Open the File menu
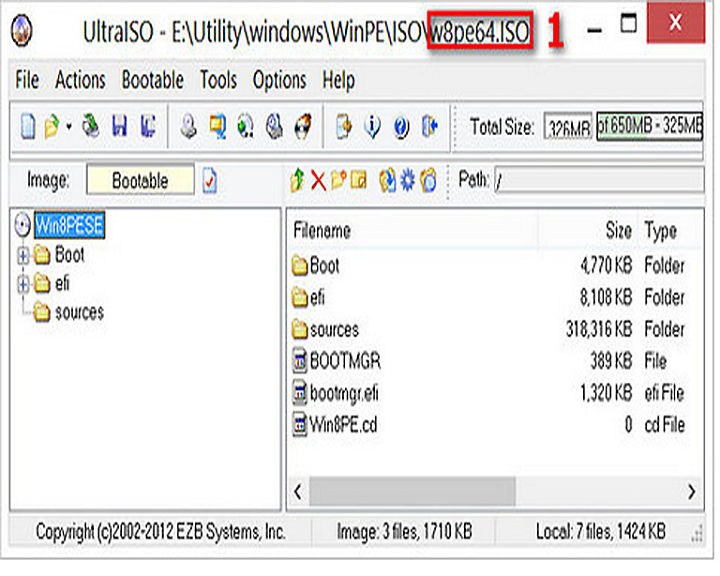This screenshot has width=720, height=576. click(27, 79)
